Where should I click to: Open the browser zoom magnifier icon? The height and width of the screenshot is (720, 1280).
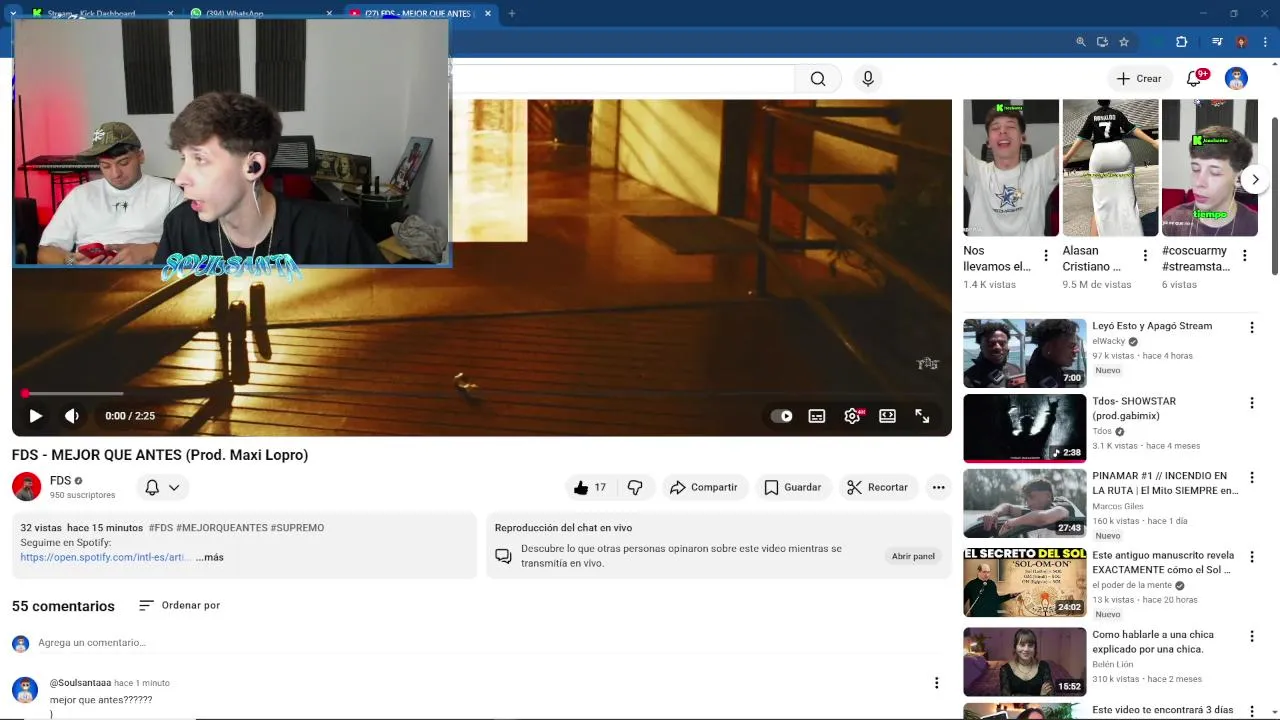pos(1080,42)
